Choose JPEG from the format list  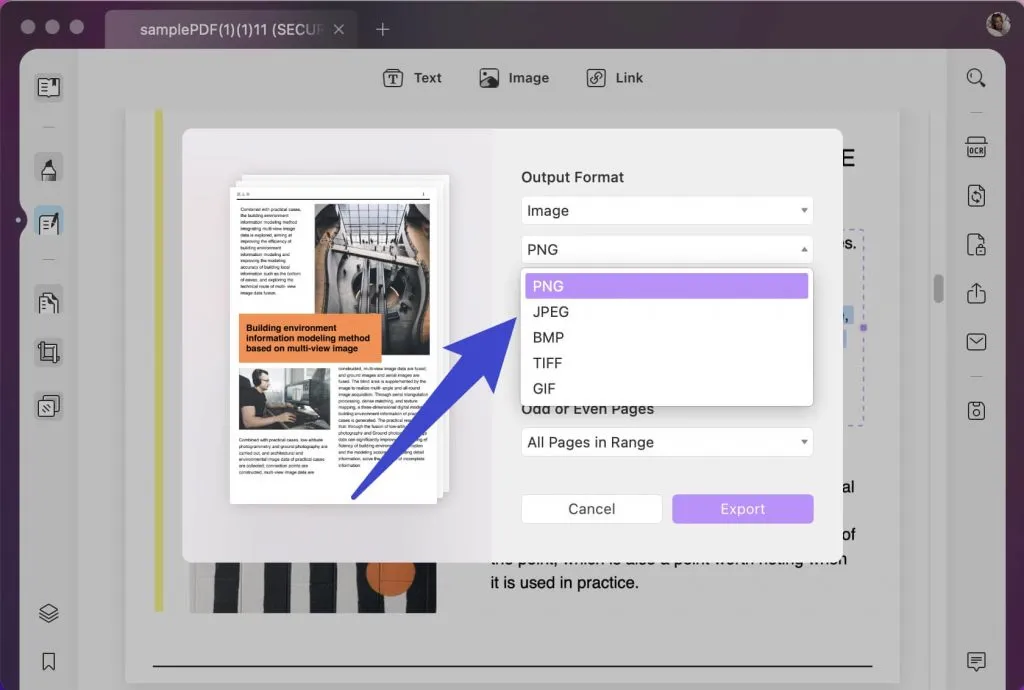(x=667, y=312)
